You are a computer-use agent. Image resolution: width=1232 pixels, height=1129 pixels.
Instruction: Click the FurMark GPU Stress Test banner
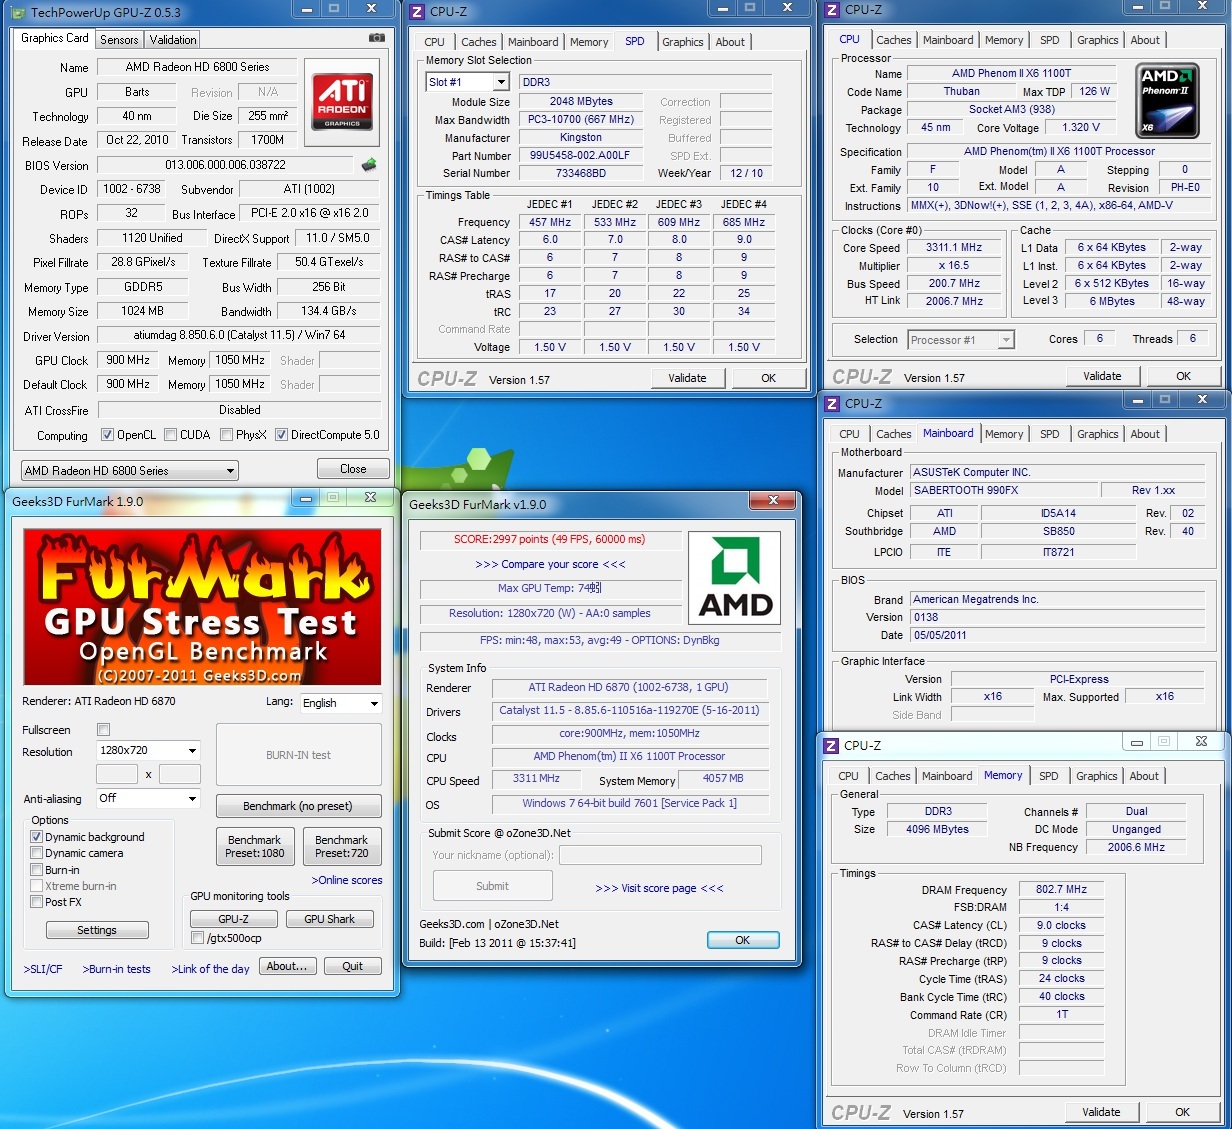pos(202,607)
